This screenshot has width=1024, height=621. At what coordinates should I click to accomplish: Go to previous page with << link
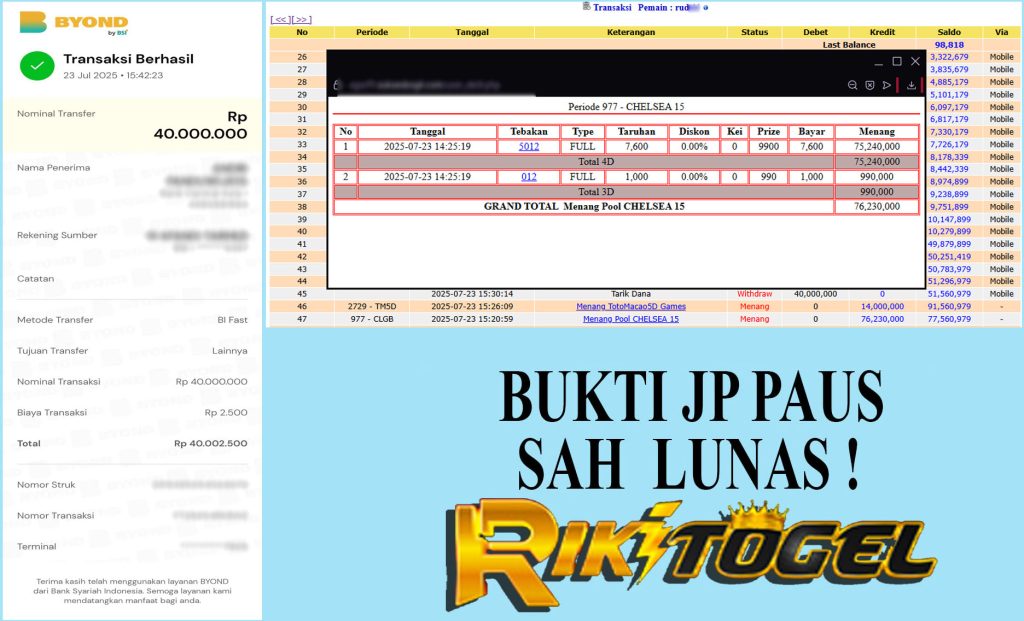tap(281, 19)
